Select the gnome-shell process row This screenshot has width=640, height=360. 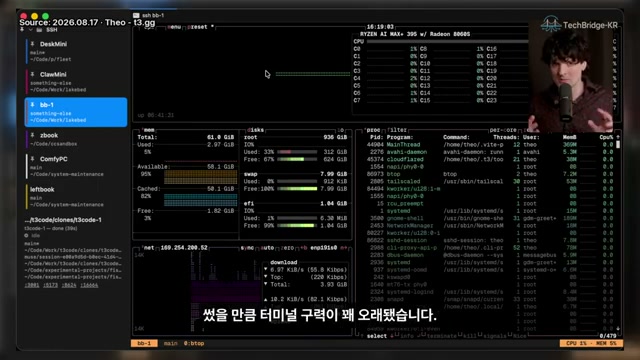click(x=490, y=218)
